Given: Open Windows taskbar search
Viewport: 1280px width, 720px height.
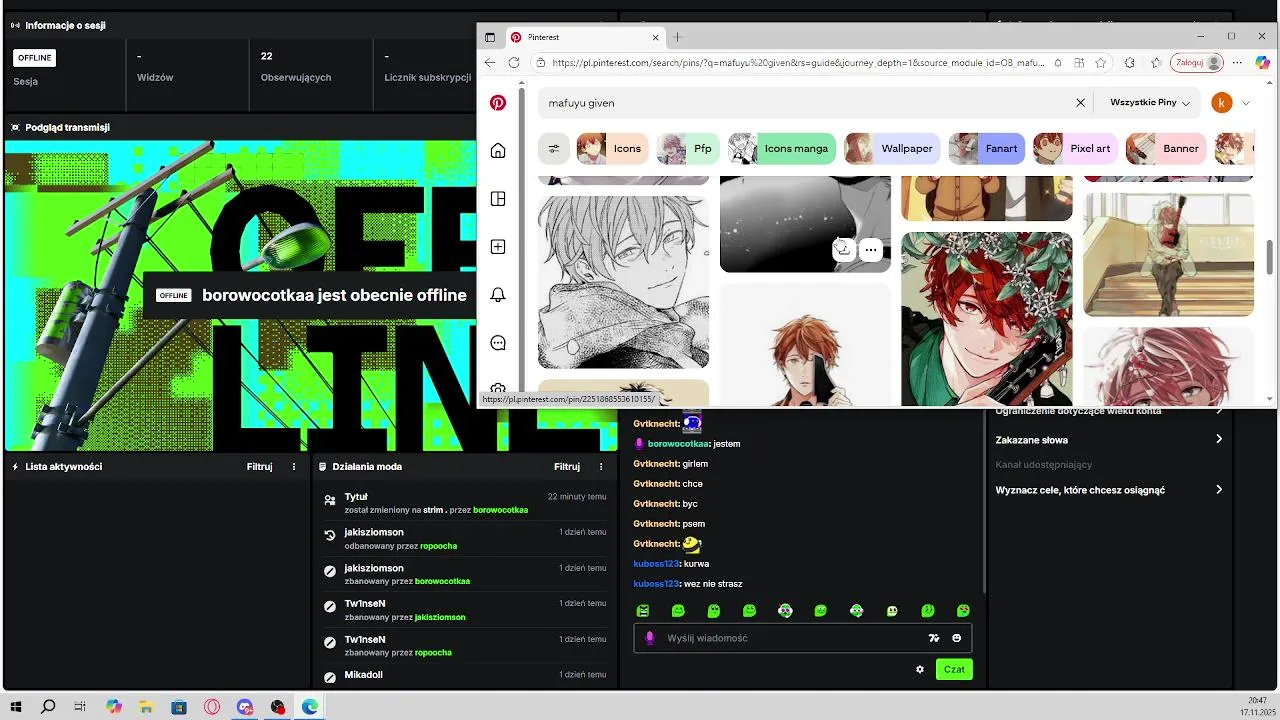Looking at the screenshot, I should pos(48,707).
